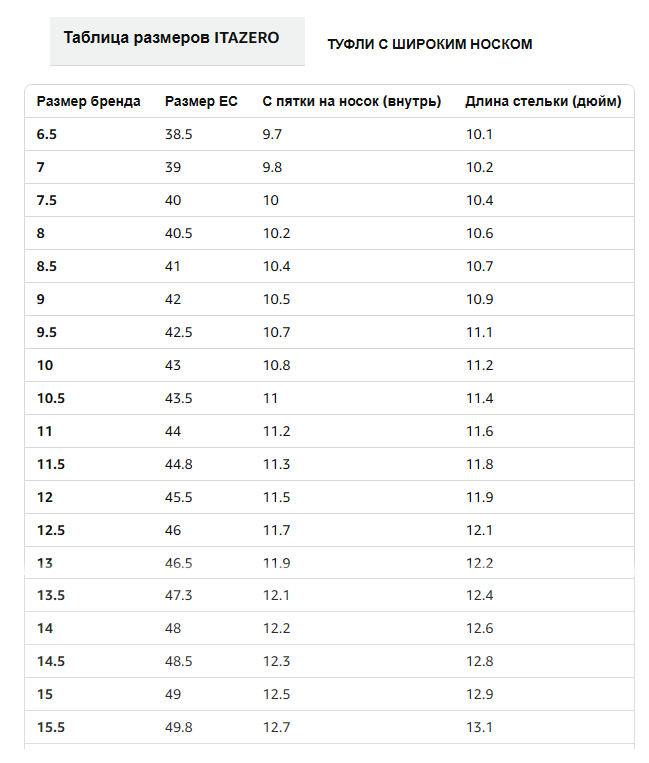Click the EU size 49.8 cell
The image size is (649, 763).
pyautogui.click(x=179, y=727)
